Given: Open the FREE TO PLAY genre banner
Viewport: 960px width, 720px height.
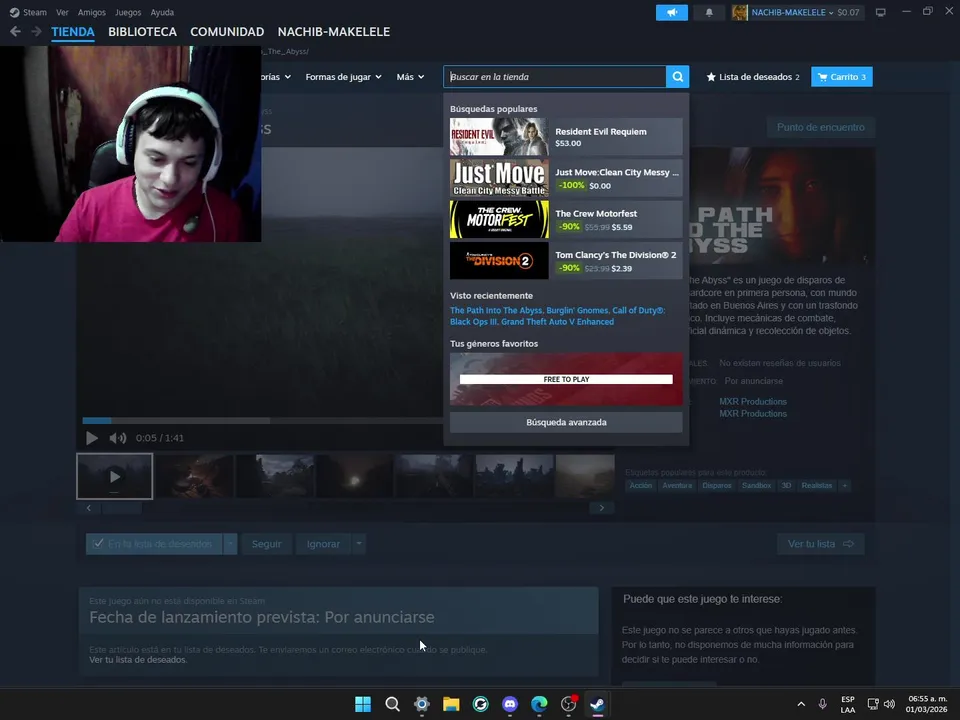Looking at the screenshot, I should click(566, 379).
